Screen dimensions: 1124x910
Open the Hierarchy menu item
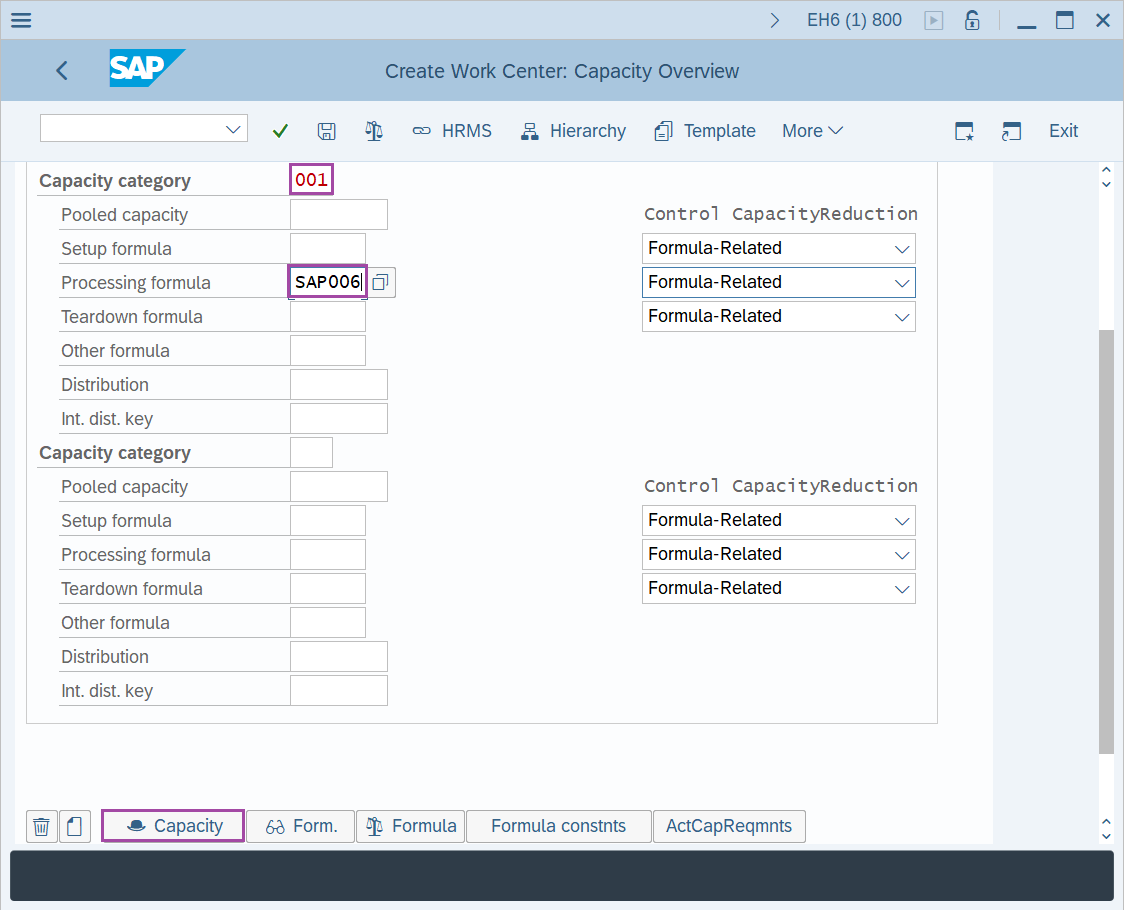coord(573,131)
